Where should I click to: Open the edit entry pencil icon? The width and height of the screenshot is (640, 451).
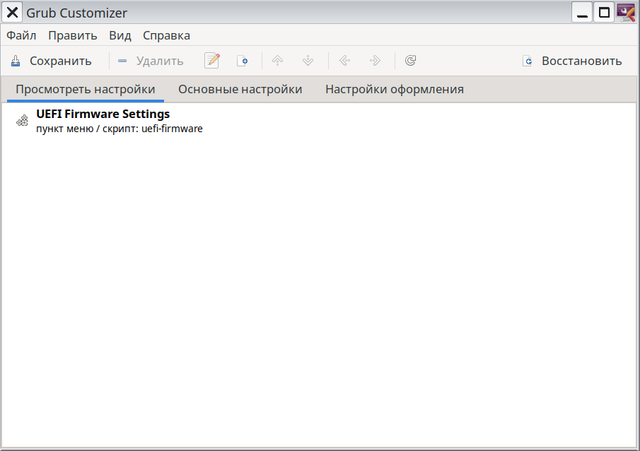(212, 61)
